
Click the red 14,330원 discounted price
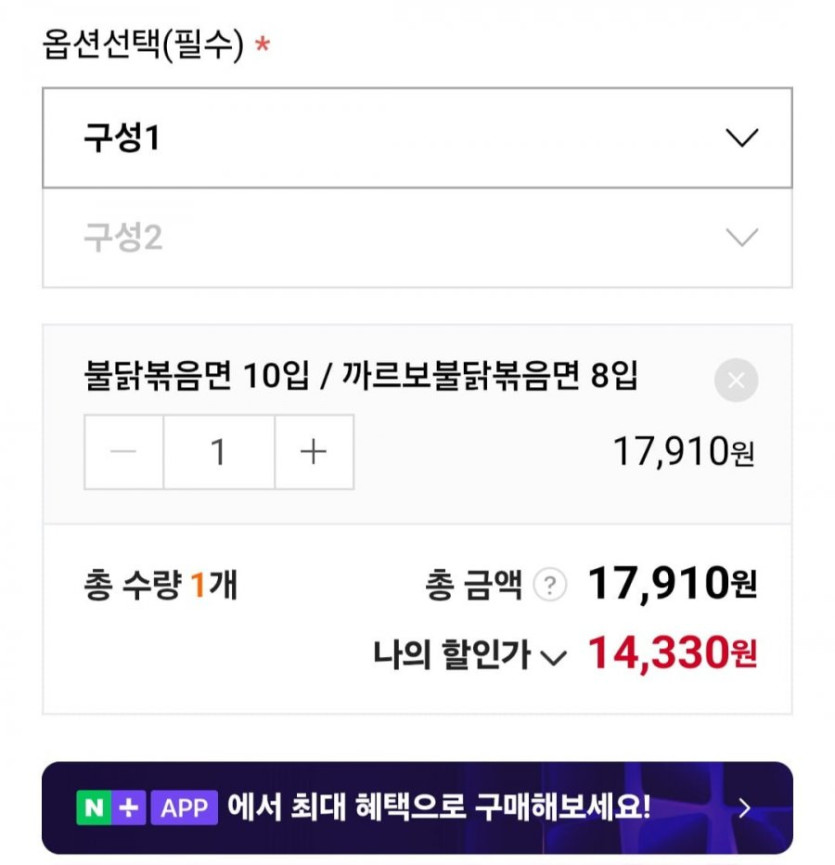click(x=671, y=653)
